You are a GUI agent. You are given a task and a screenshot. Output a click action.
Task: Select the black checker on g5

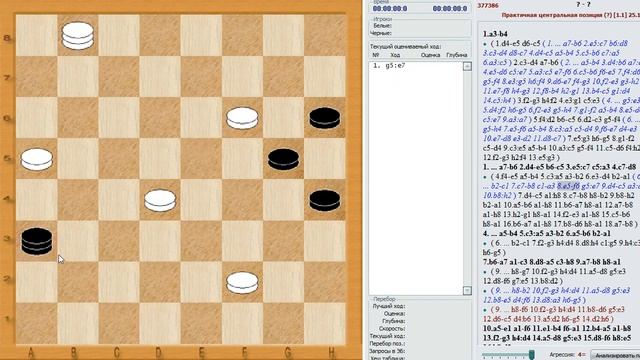pyautogui.click(x=284, y=159)
